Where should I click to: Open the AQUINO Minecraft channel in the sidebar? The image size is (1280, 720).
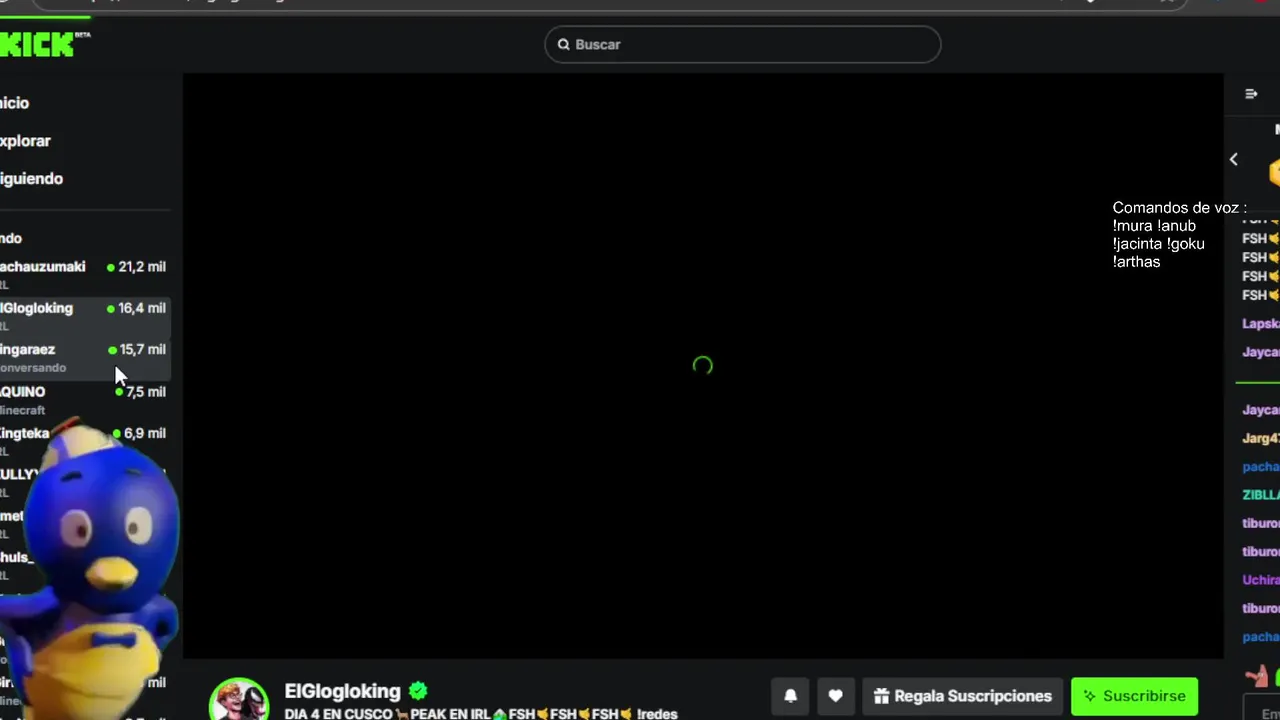[84, 399]
